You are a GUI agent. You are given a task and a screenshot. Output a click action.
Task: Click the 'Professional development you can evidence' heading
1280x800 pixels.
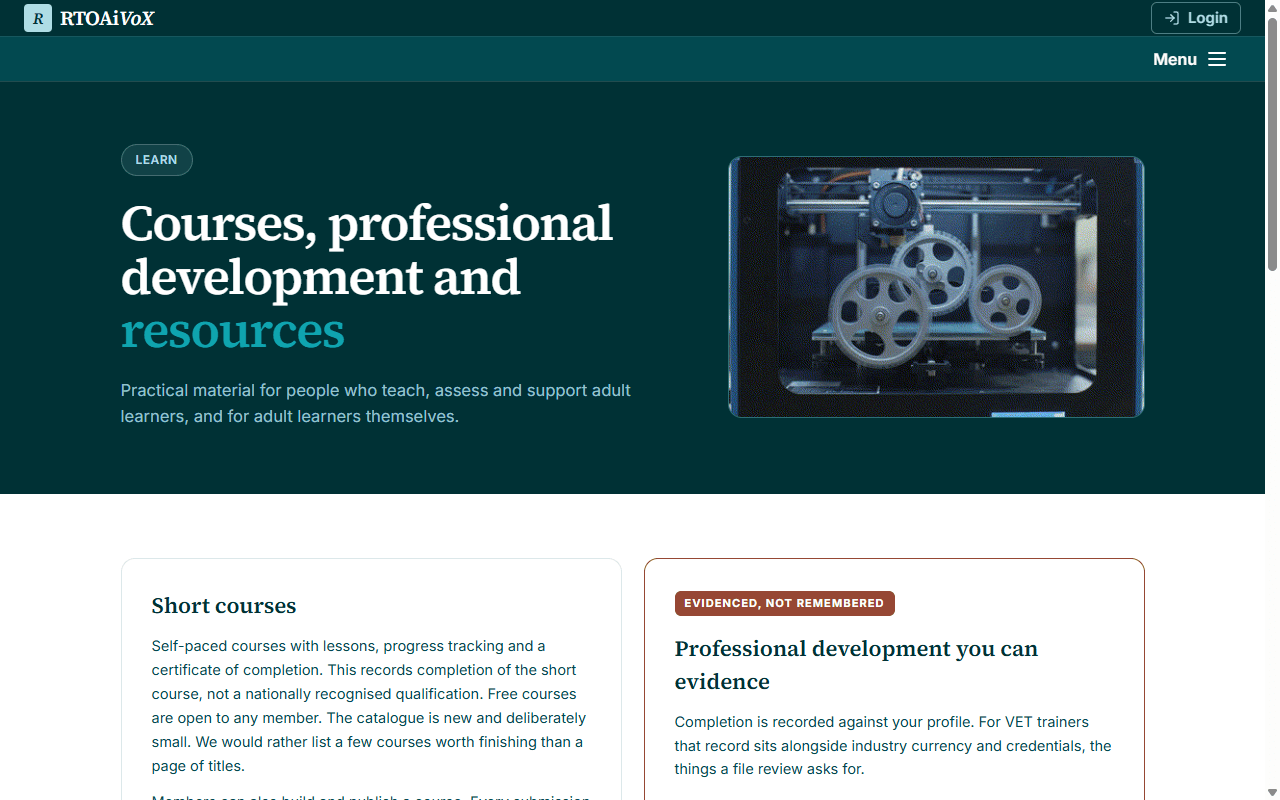(856, 665)
